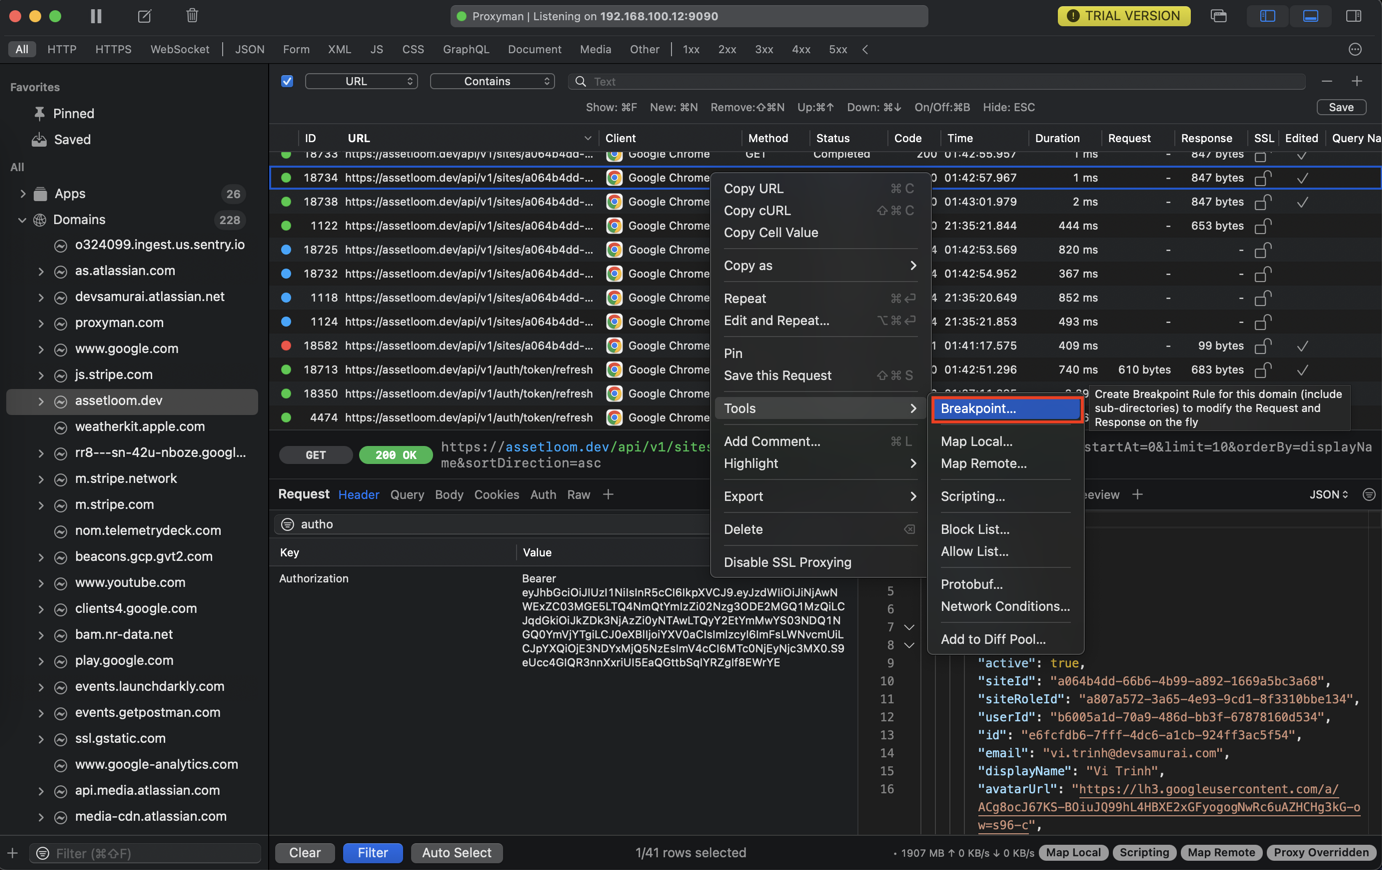Click the Clear button
Viewport: 1382px width, 870px height.
click(x=305, y=853)
